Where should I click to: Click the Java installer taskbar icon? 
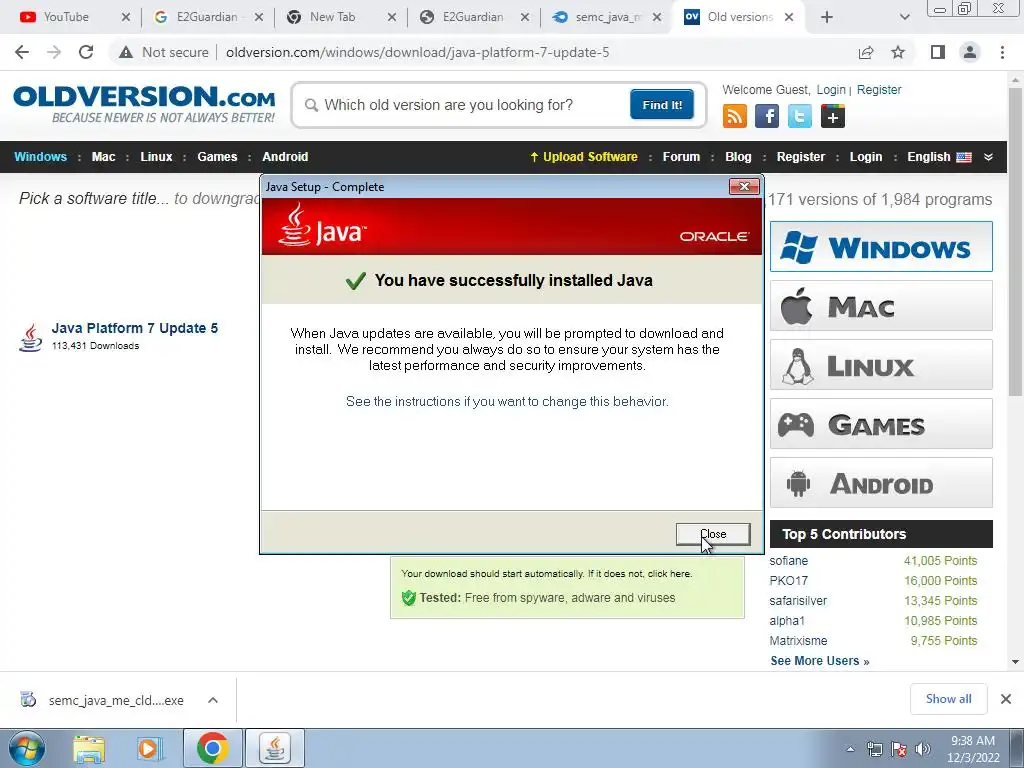pyautogui.click(x=275, y=749)
